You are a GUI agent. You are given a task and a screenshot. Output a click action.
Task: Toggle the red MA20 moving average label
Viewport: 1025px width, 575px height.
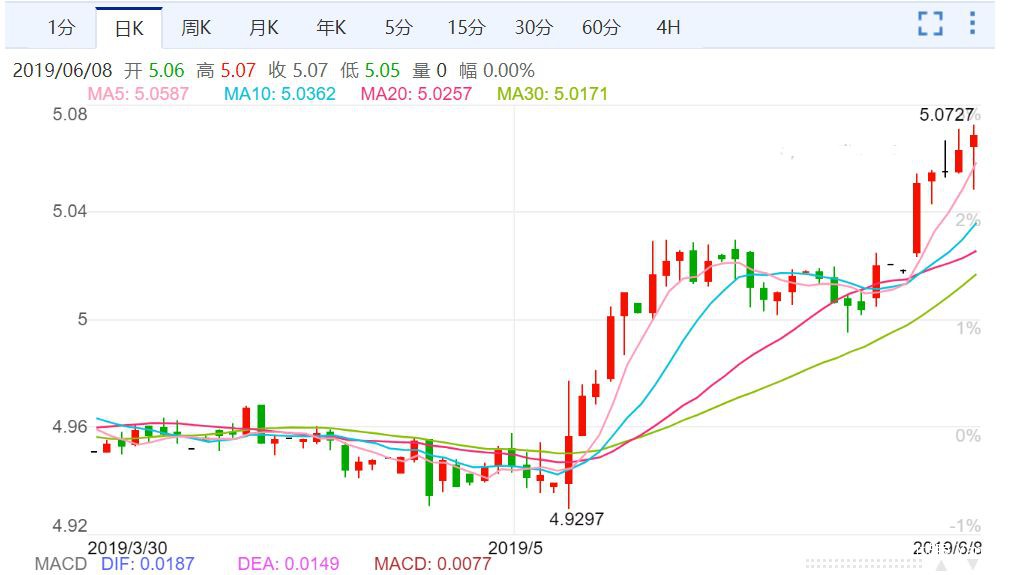pos(415,94)
